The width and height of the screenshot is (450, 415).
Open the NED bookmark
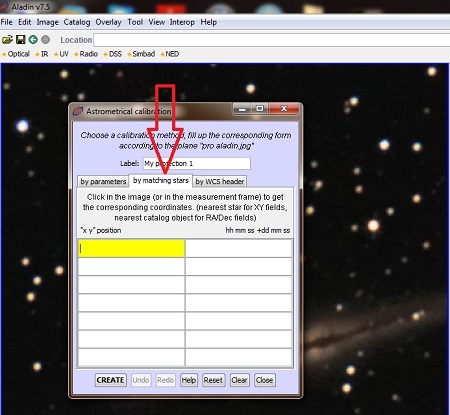(172, 54)
